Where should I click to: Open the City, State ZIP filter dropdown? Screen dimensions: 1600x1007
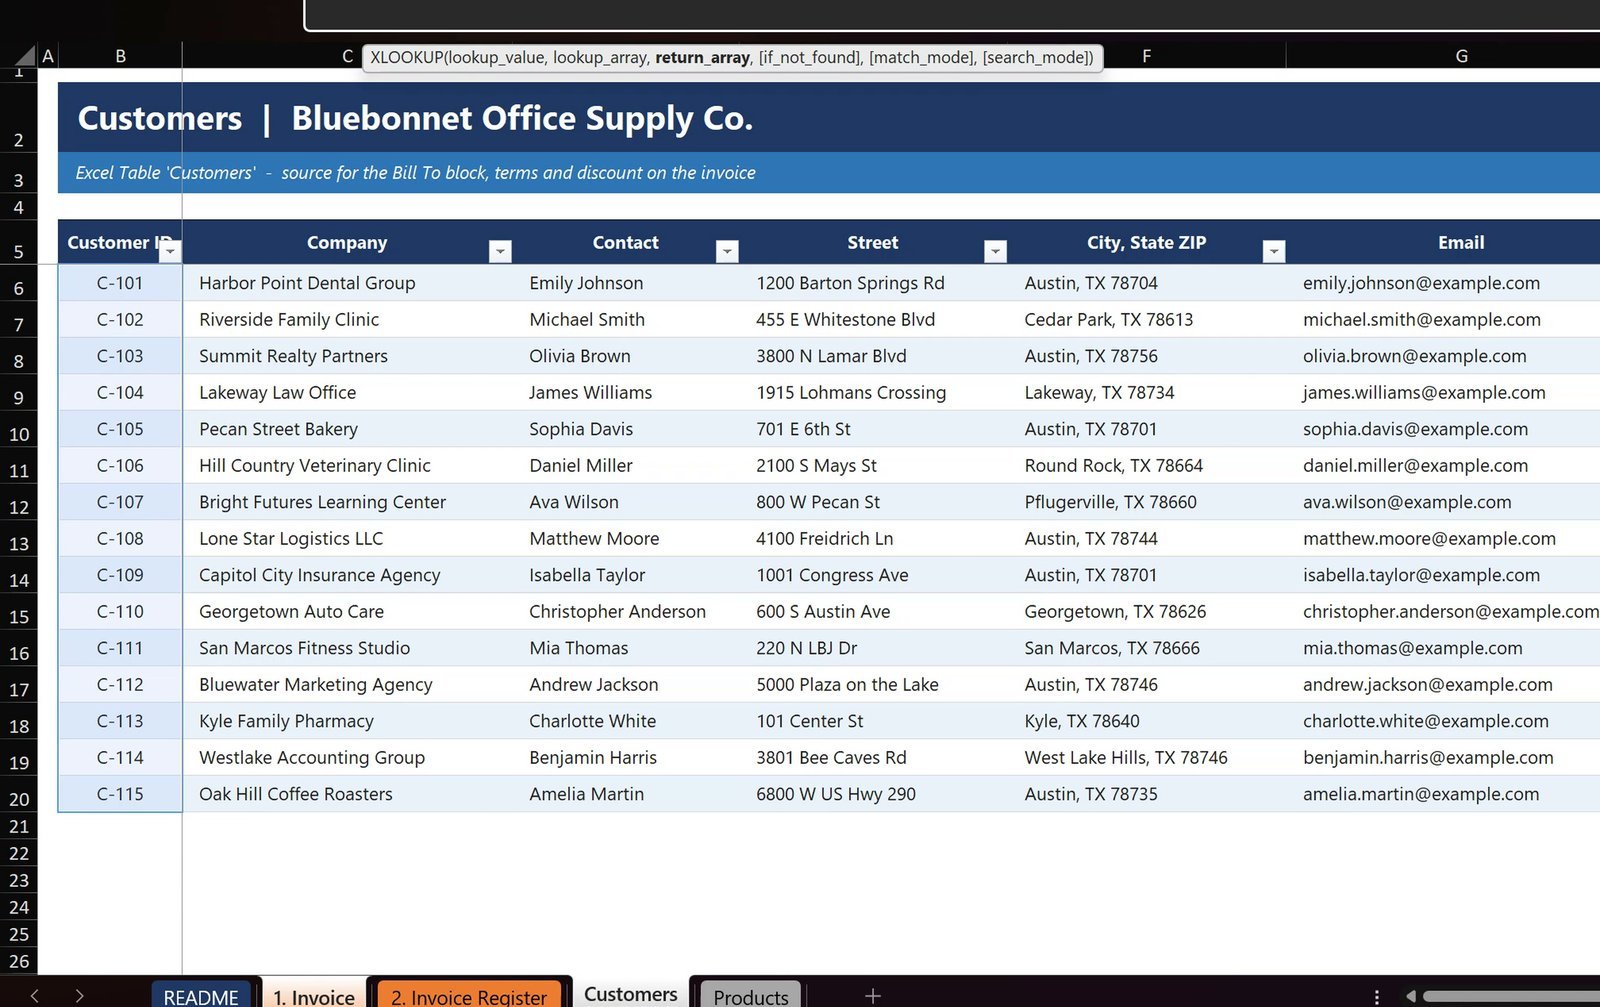click(1273, 251)
